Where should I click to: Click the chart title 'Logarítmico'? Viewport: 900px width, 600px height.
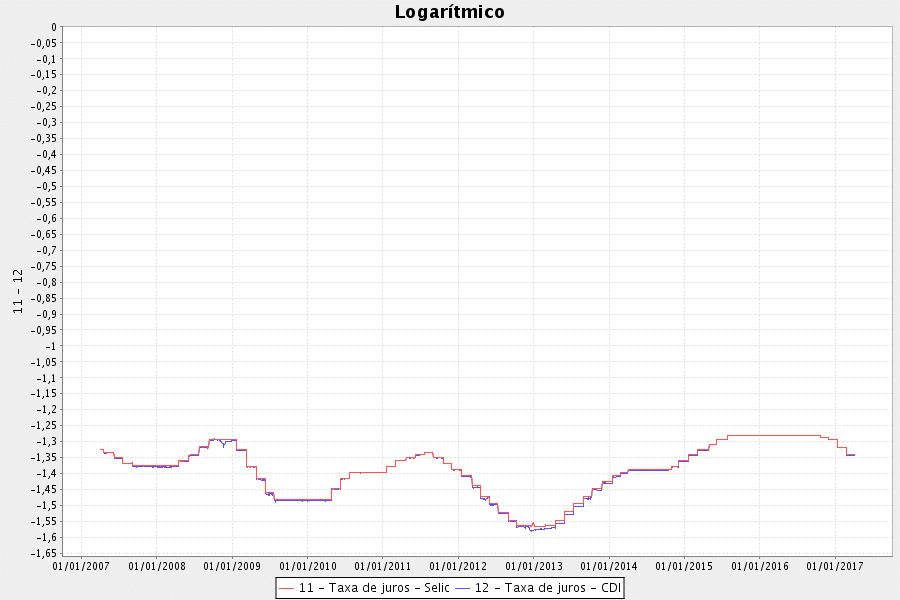[449, 12]
